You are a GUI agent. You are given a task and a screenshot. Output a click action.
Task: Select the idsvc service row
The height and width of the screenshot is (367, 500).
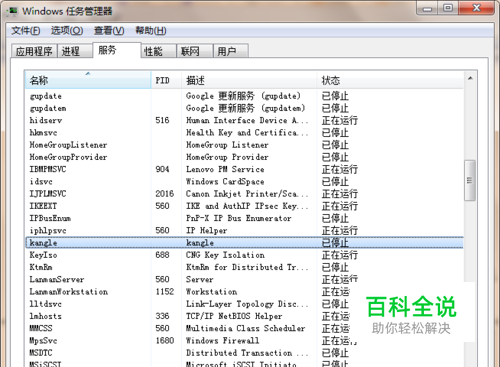pyautogui.click(x=244, y=182)
